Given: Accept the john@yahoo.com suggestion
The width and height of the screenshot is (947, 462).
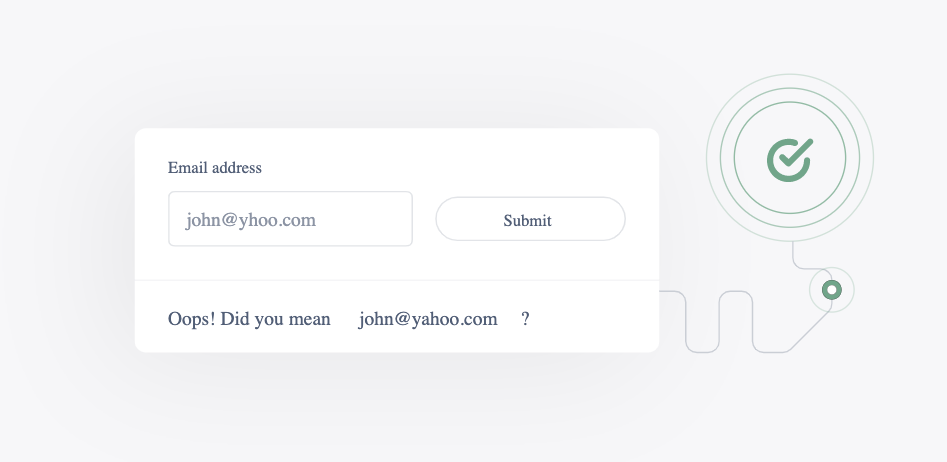Looking at the screenshot, I should point(428,319).
